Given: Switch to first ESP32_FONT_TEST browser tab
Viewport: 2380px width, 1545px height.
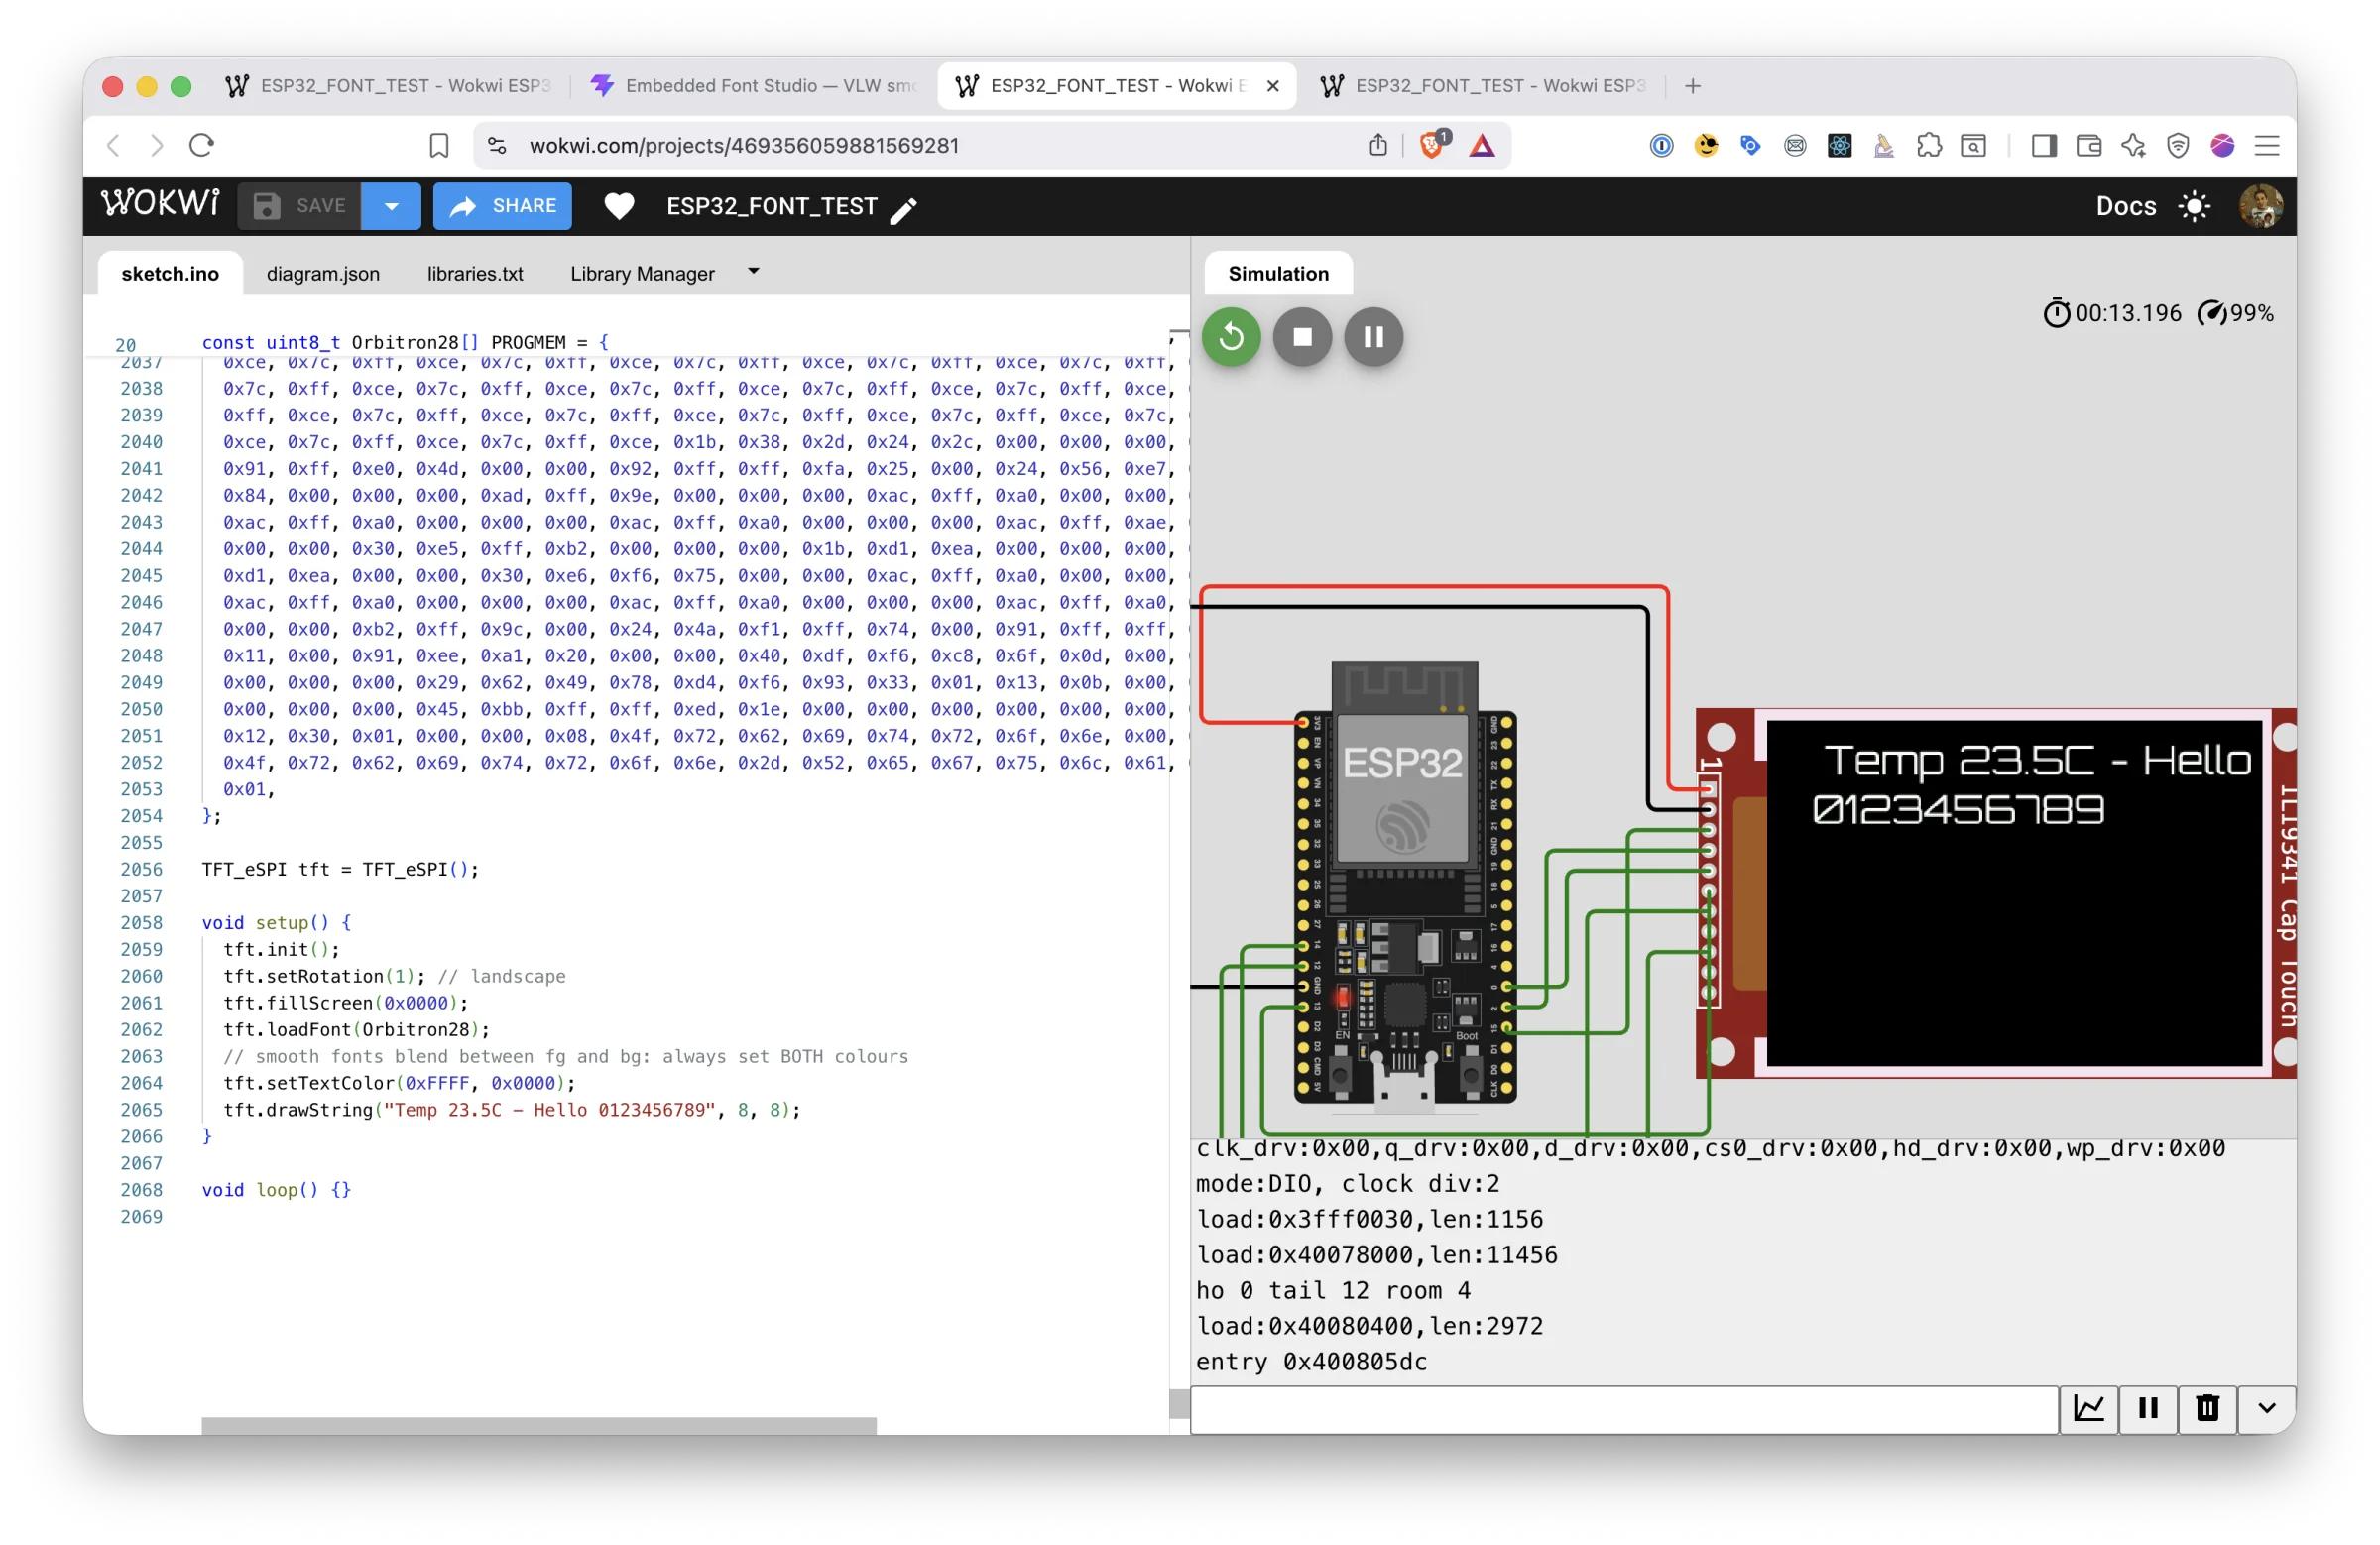Looking at the screenshot, I should (x=390, y=86).
